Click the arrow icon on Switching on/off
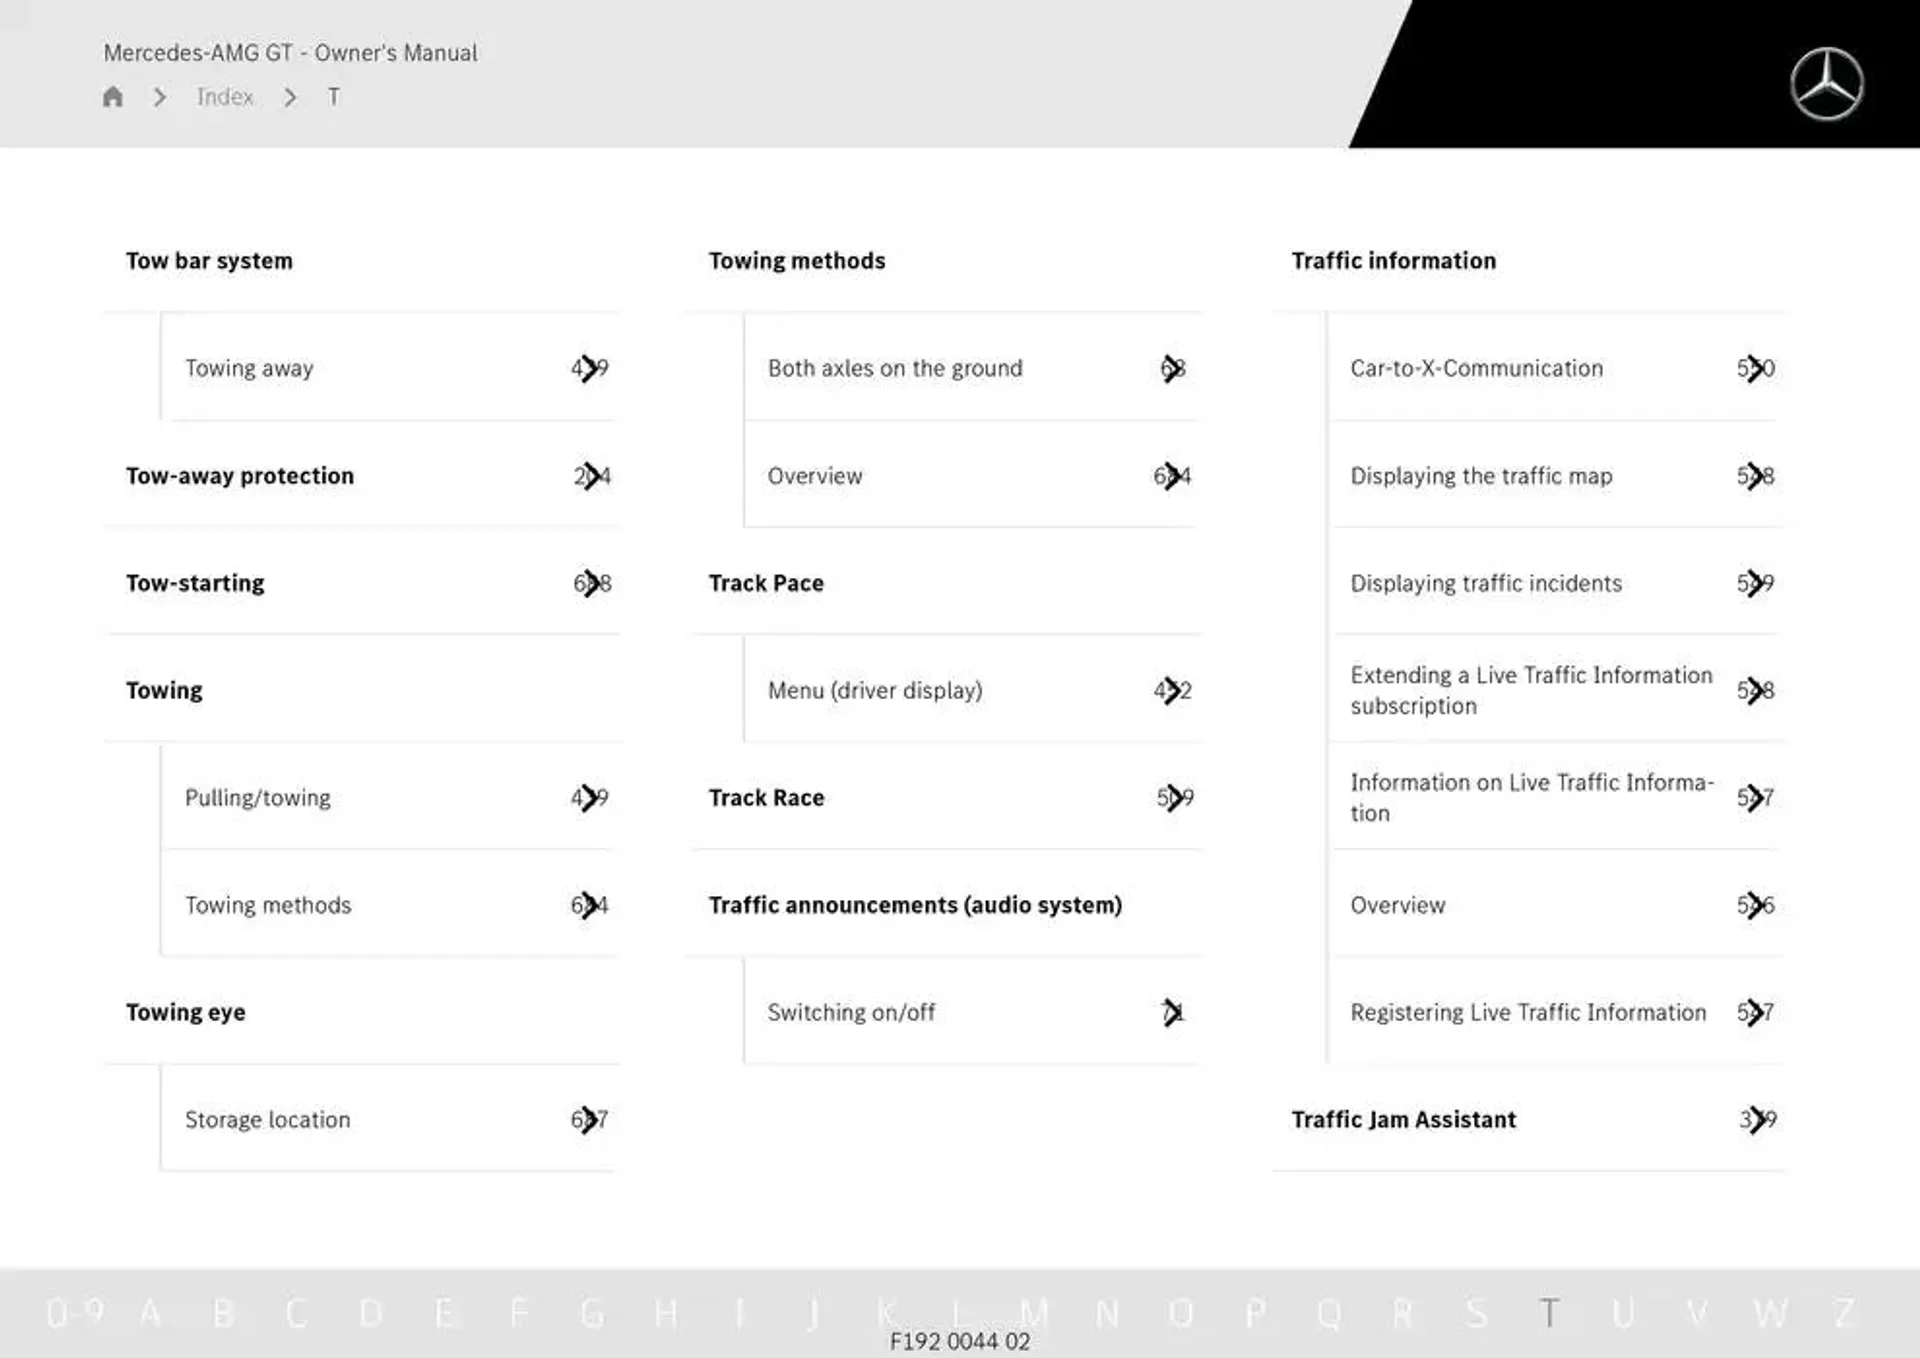This screenshot has width=1920, height=1358. [x=1175, y=1011]
